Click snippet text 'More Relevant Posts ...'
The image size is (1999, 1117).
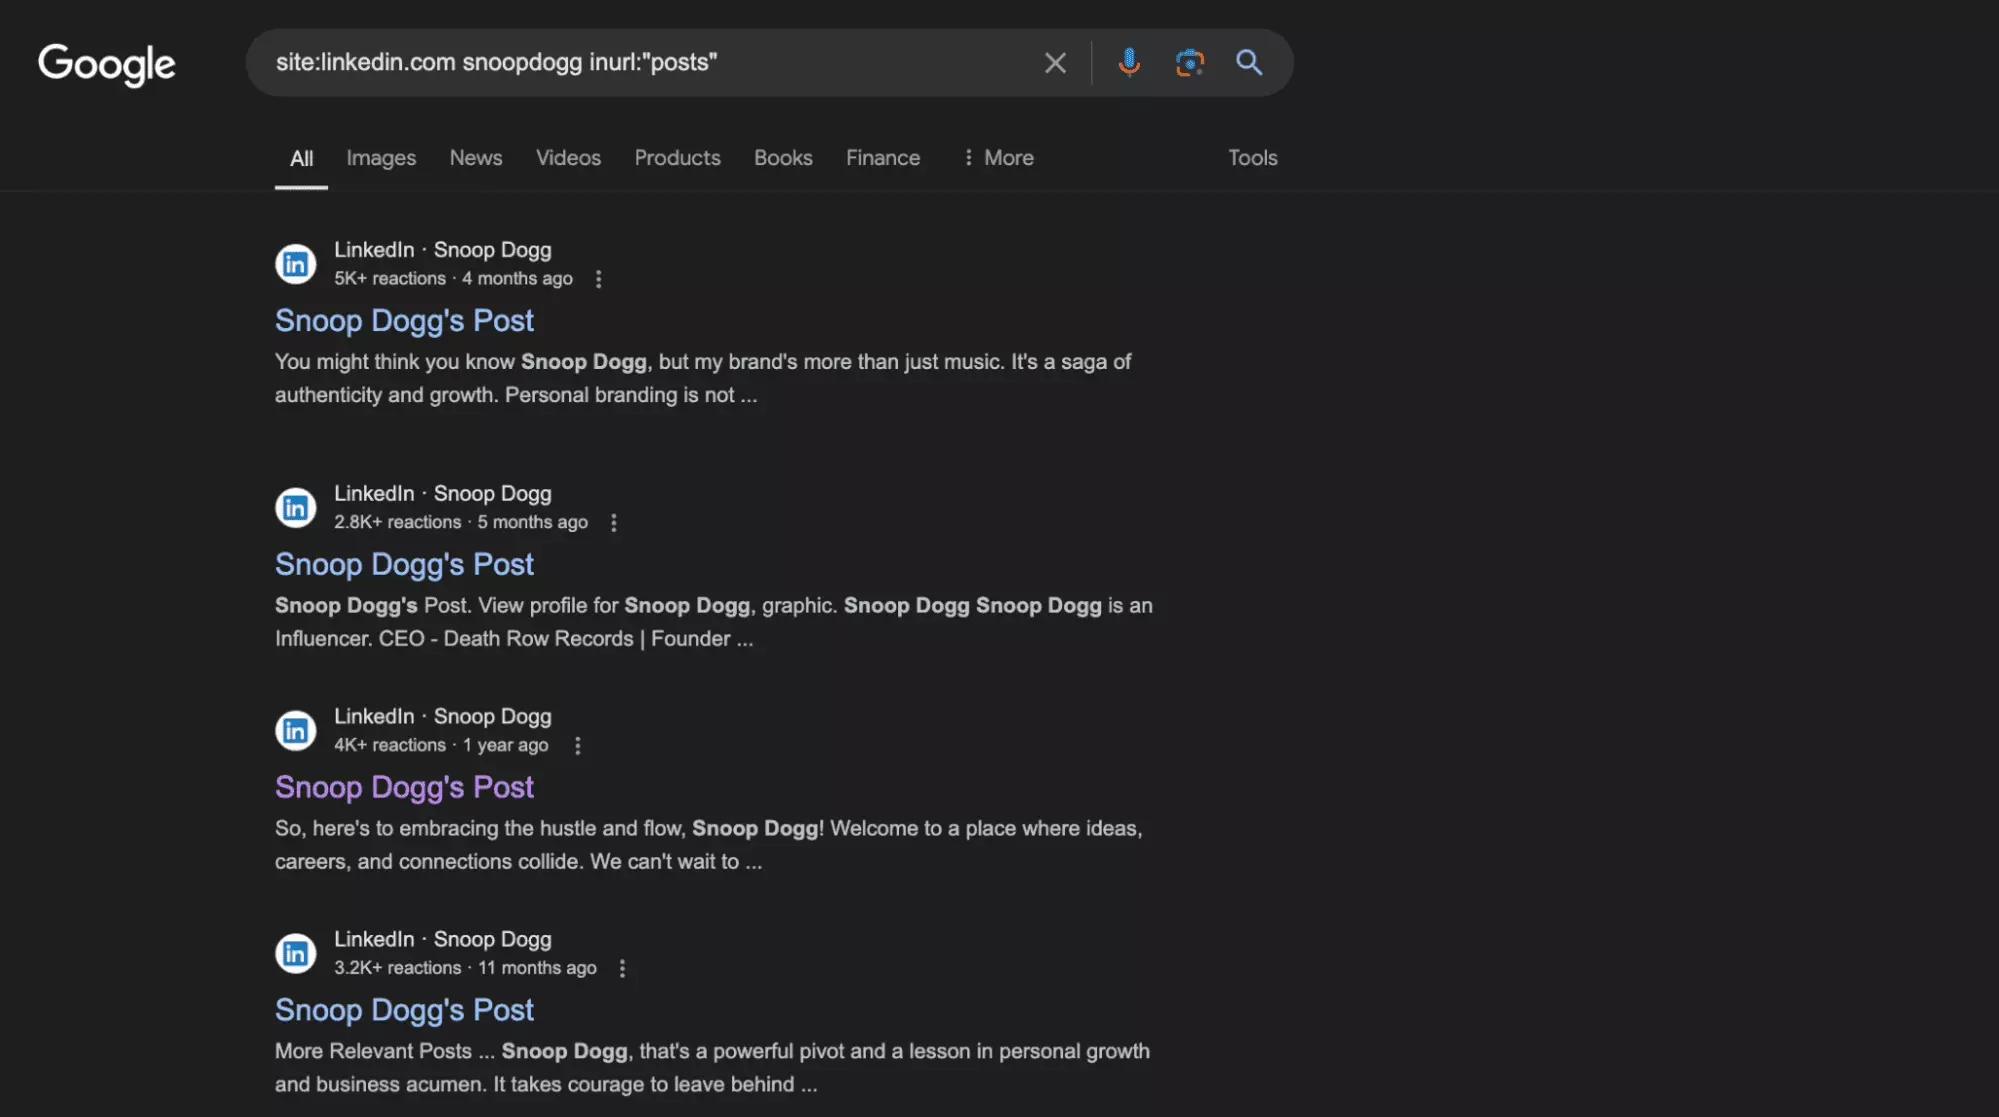[x=385, y=1052]
